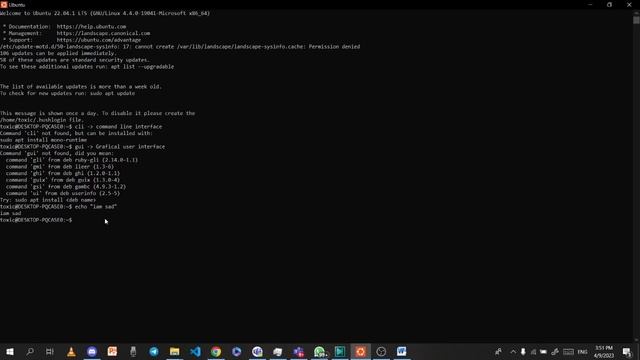Open Telegram from the taskbar
640x360 pixels.
click(154, 351)
